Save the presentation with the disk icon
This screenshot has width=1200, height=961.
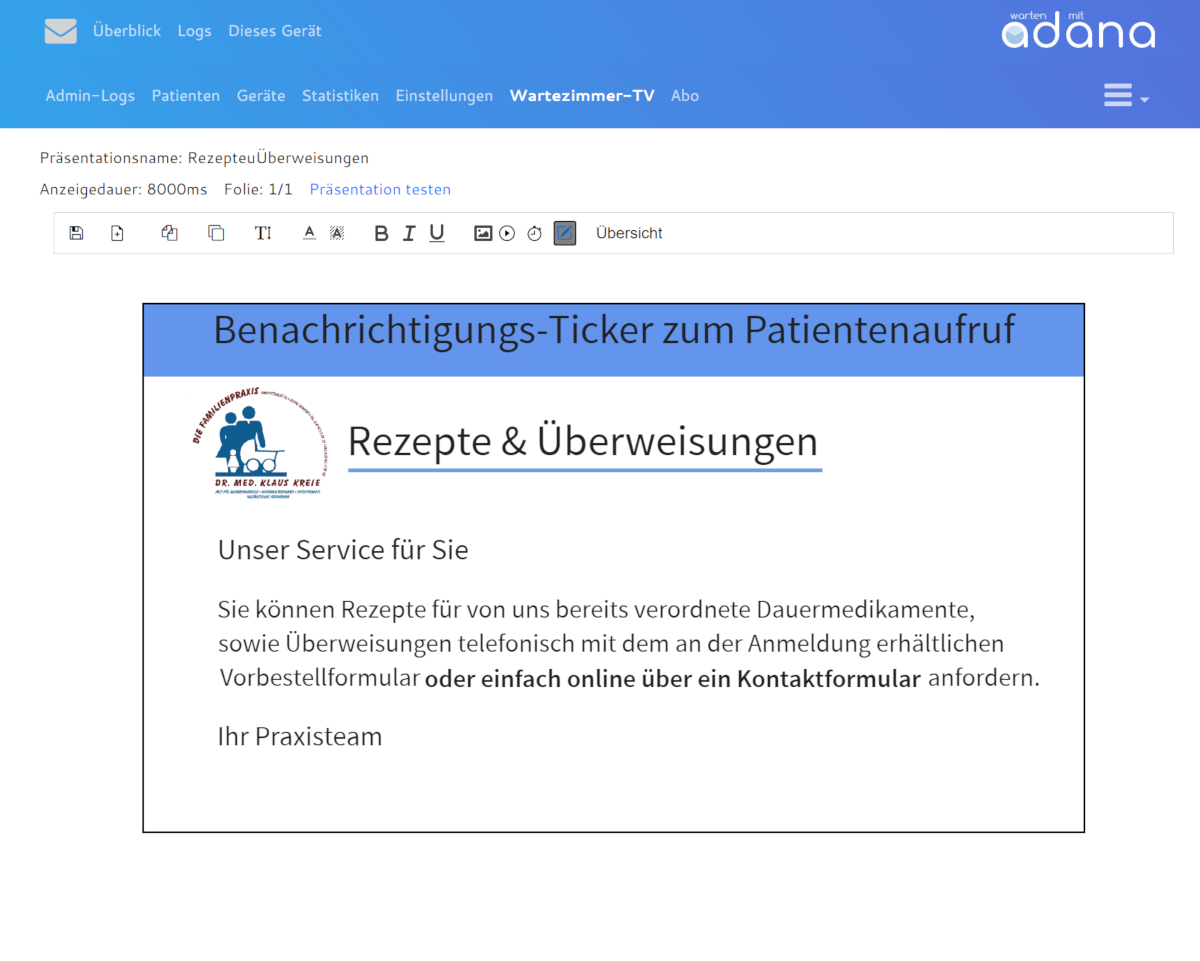pos(76,232)
